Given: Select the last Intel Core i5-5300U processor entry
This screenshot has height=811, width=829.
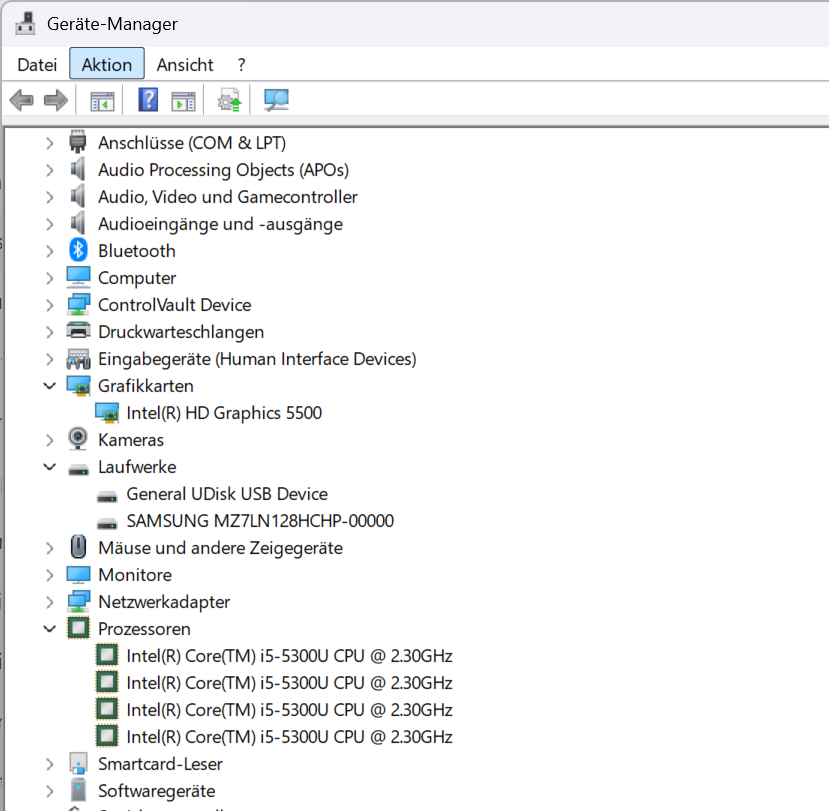Looking at the screenshot, I should pos(289,736).
